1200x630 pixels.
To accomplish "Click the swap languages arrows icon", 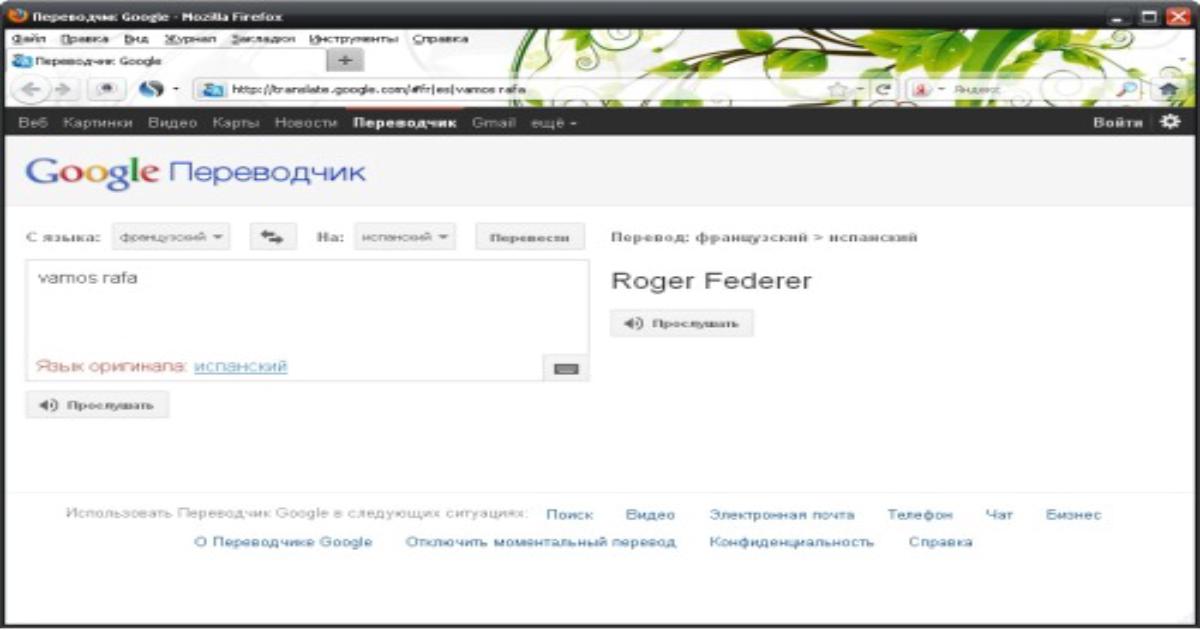I will click(272, 237).
